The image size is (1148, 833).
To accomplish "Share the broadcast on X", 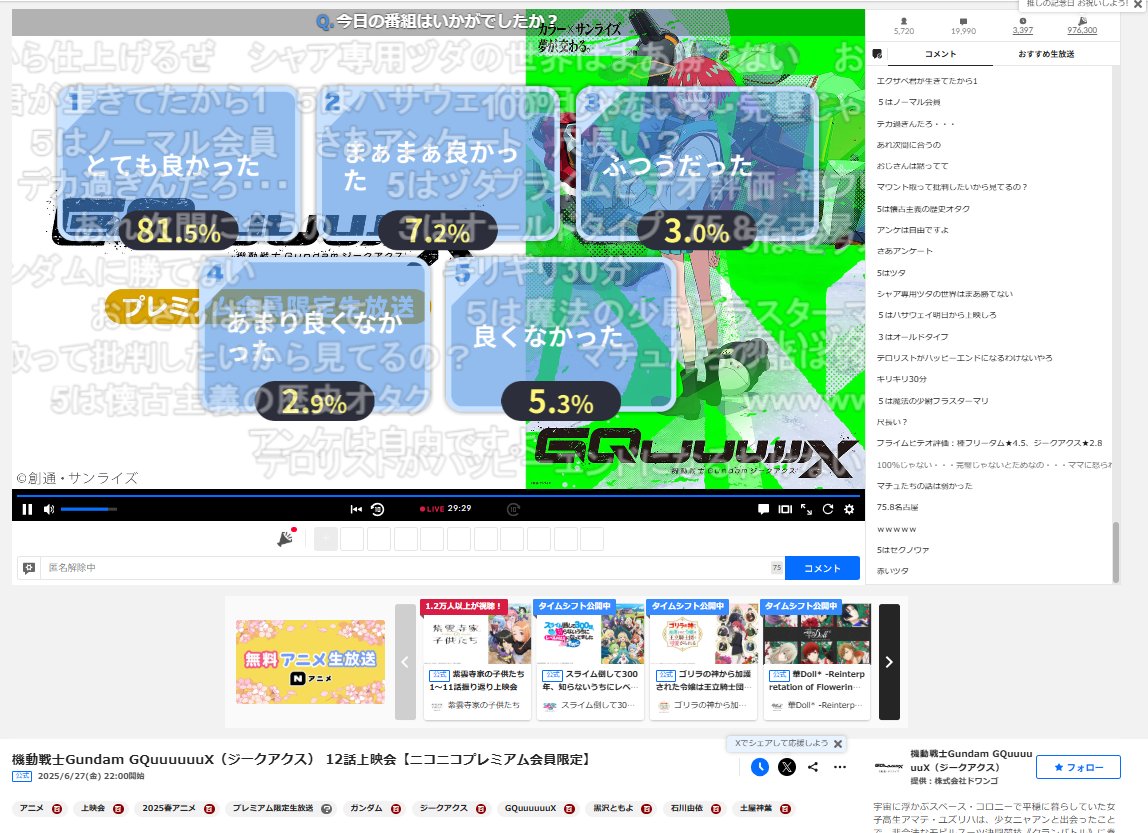I will click(x=787, y=767).
